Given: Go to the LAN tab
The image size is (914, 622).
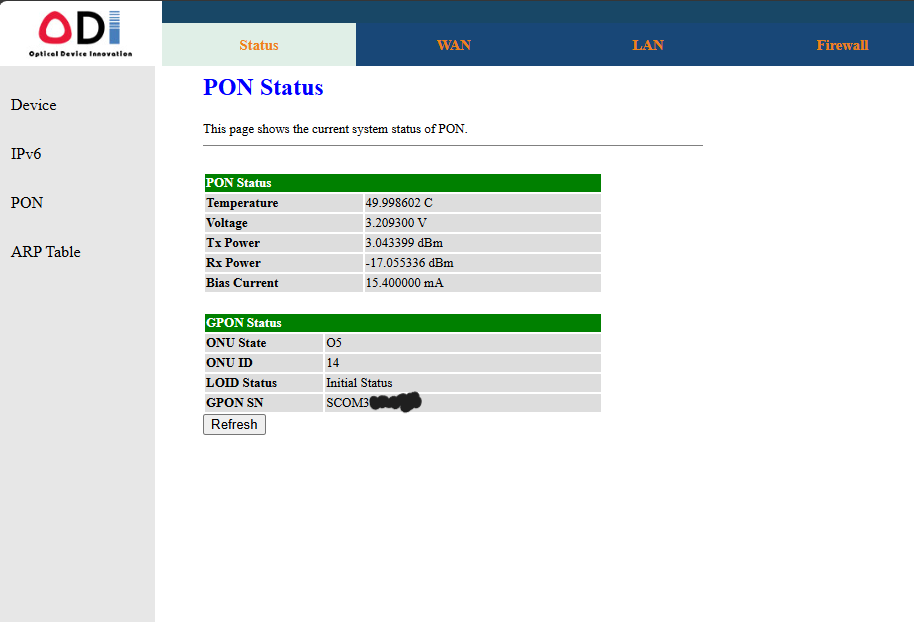Looking at the screenshot, I should [x=648, y=45].
